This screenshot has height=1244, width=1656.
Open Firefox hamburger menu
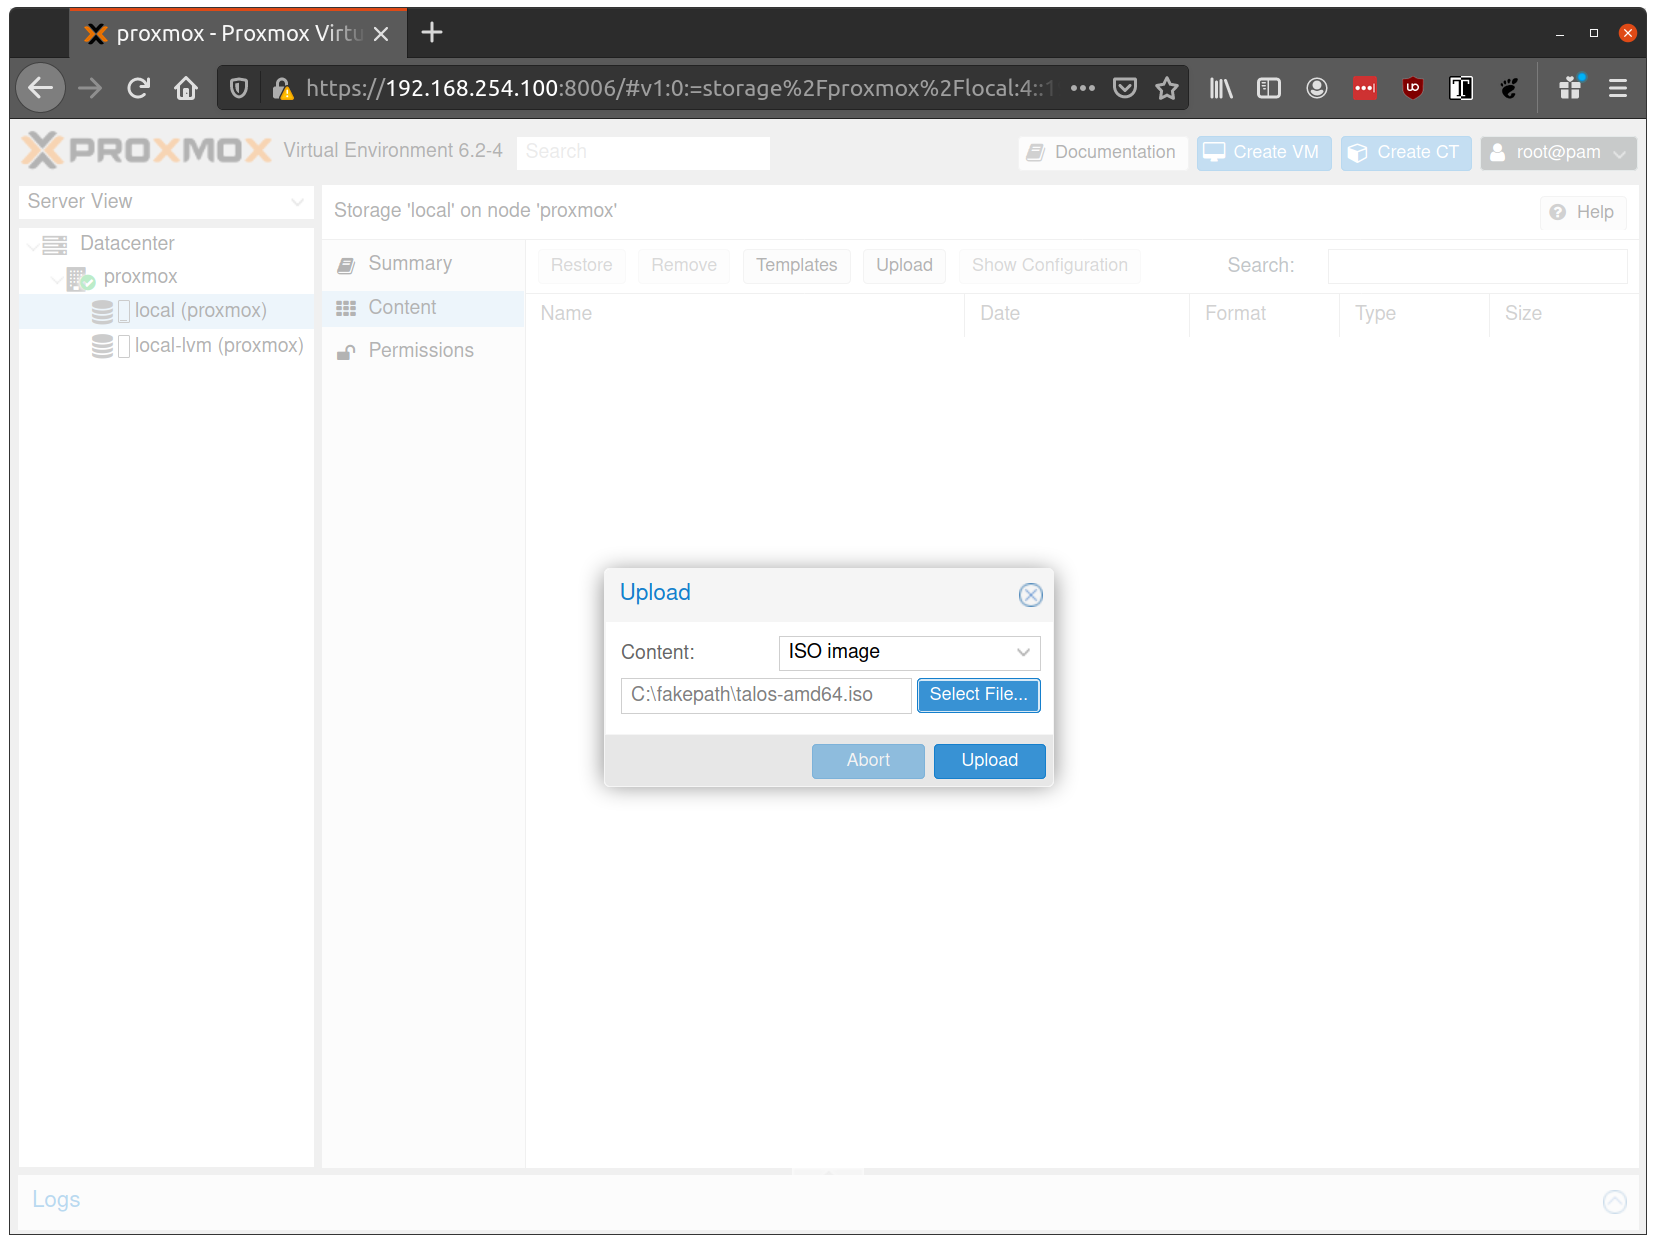pos(1617,88)
